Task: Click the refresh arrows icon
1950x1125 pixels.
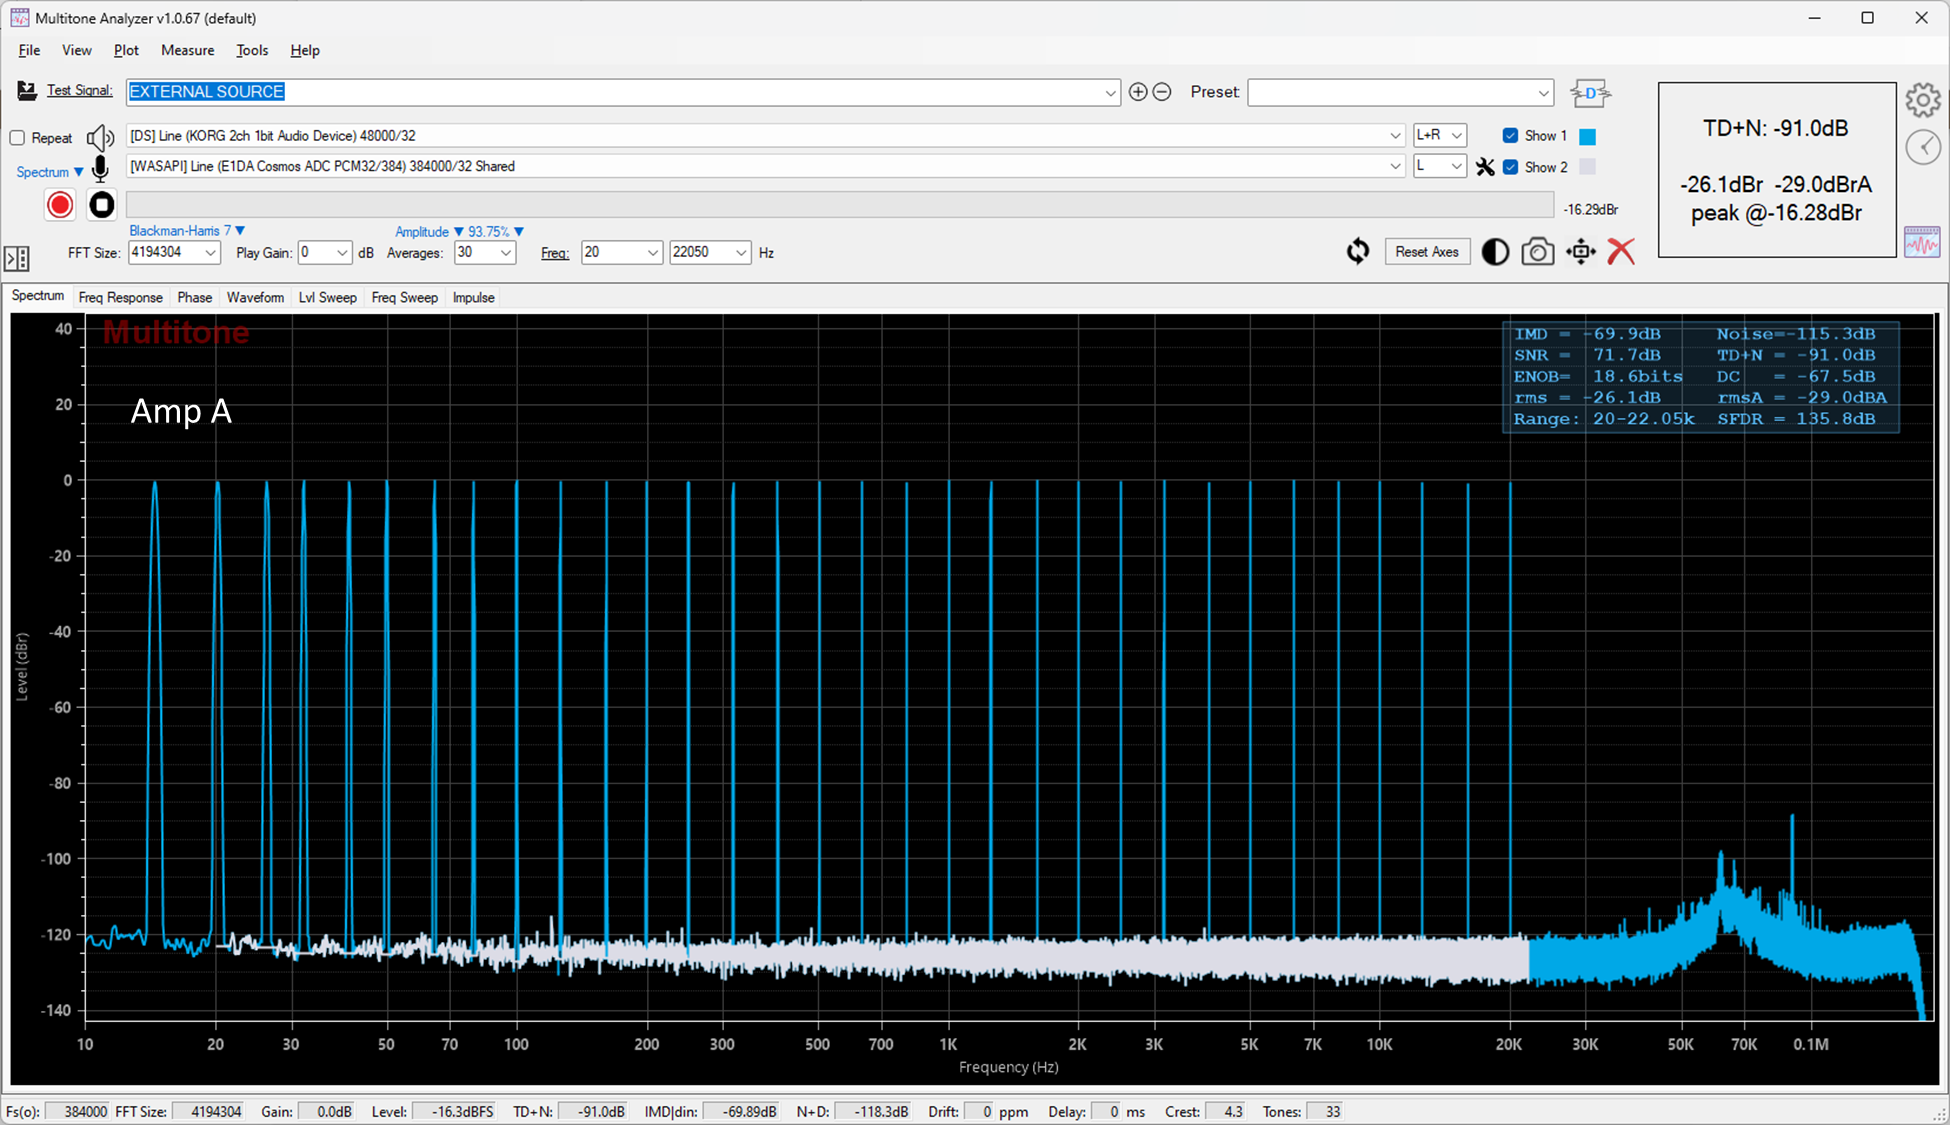Action: pyautogui.click(x=1358, y=252)
